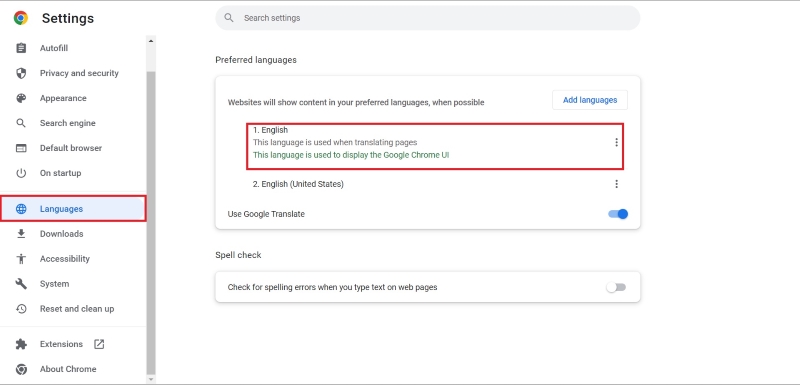Click the 'Spell check' heading

pos(238,255)
